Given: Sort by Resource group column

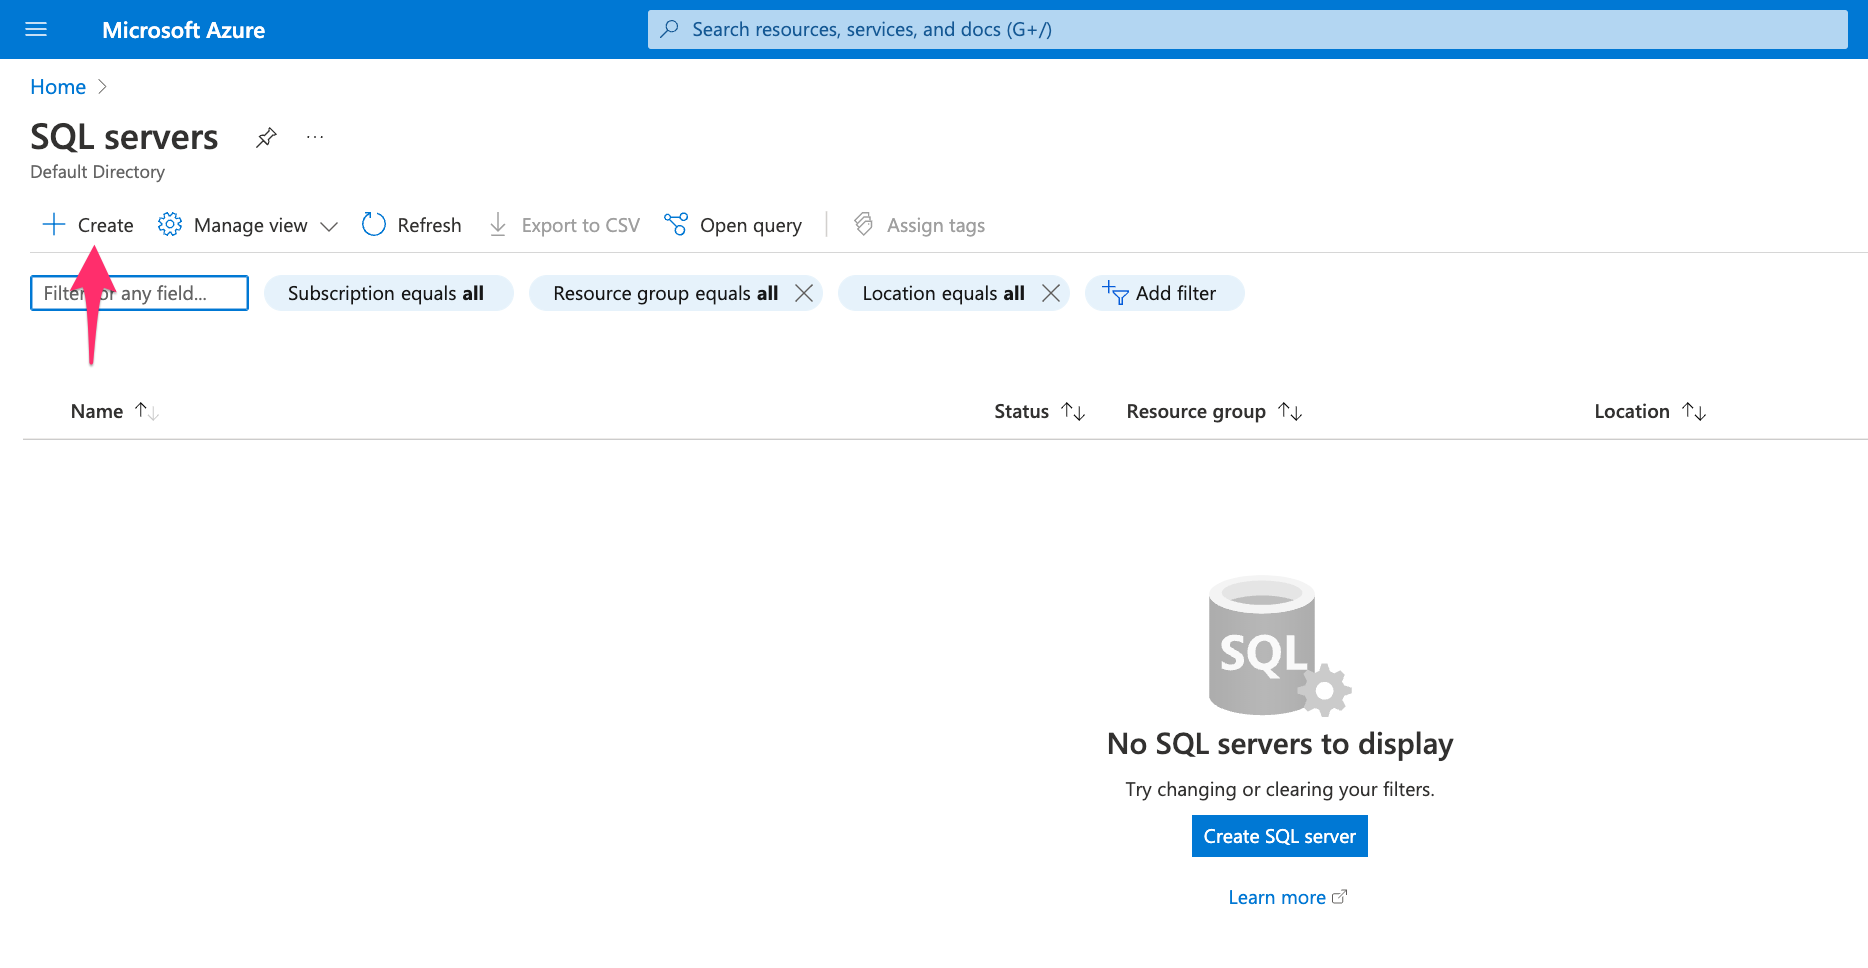Looking at the screenshot, I should [1196, 411].
